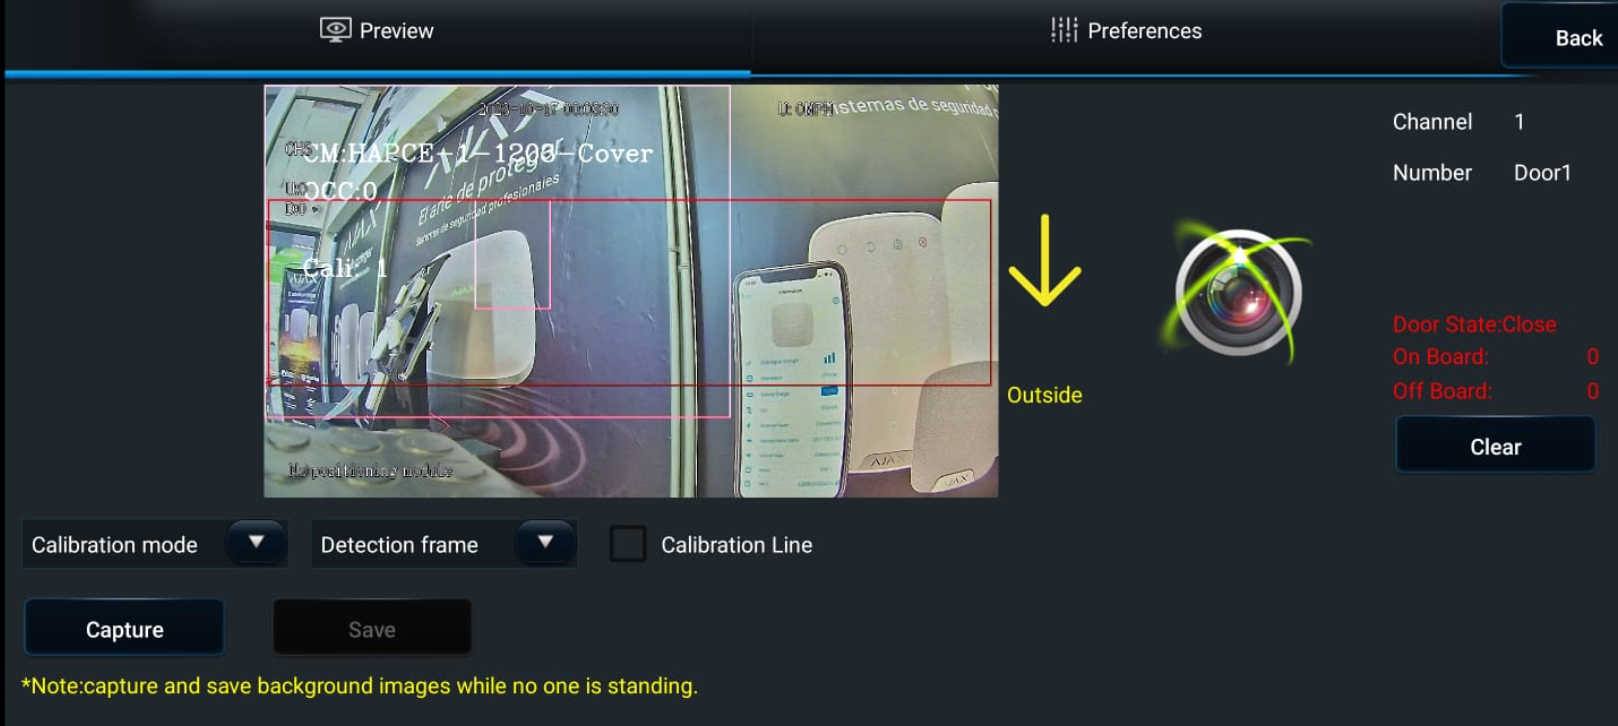Viewport: 1618px width, 726px height.
Task: Click inside the camera preview image
Action: pos(631,291)
